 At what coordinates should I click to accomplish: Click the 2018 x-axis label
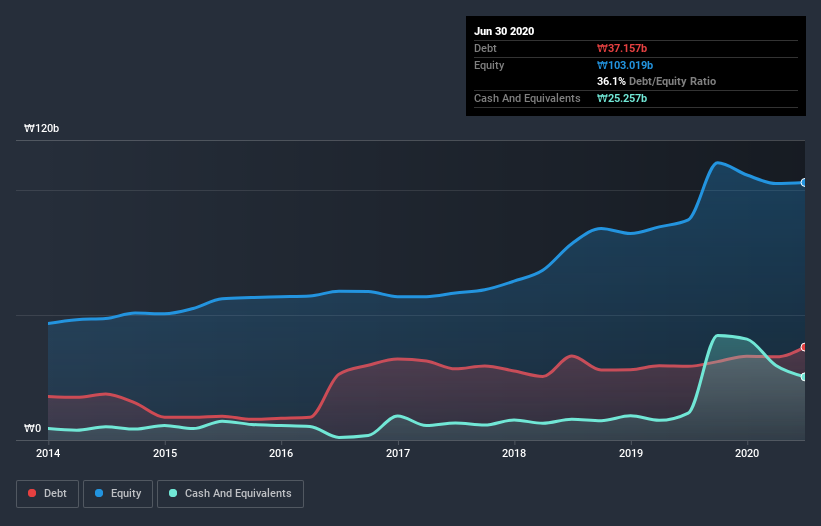coord(514,453)
